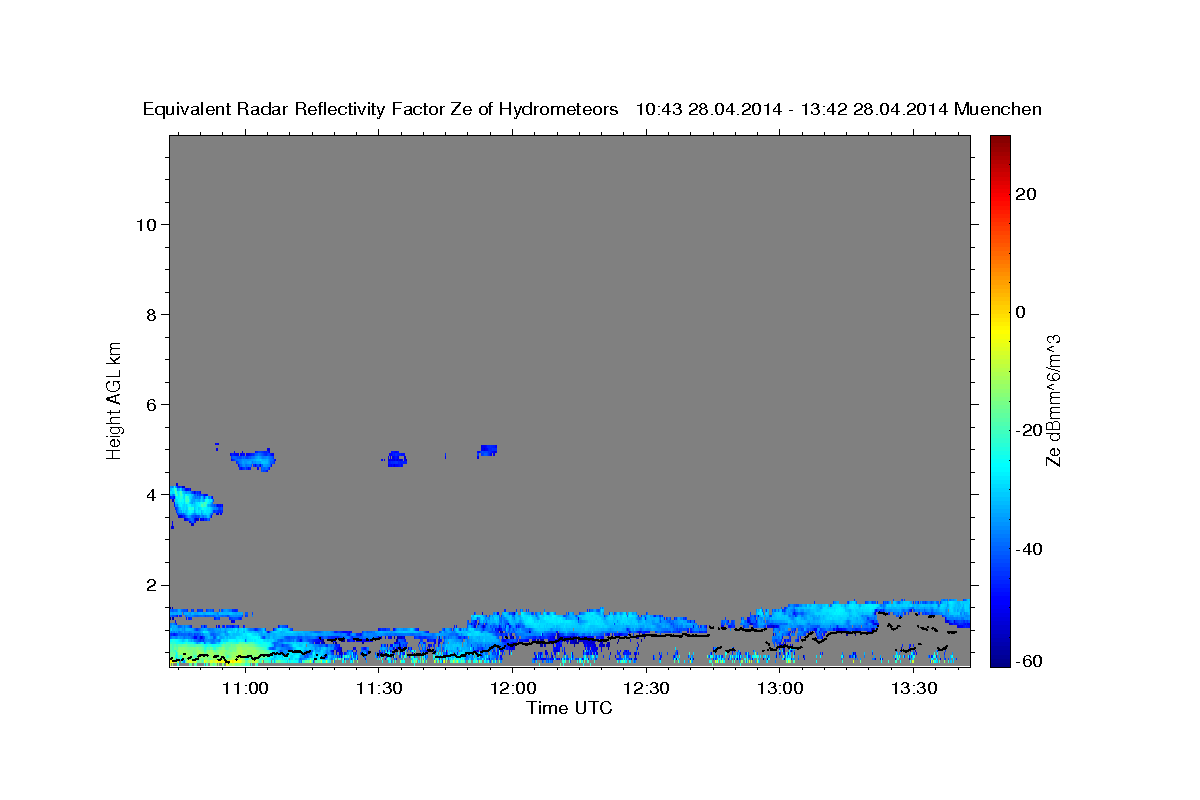Click the 'Height AGL km' axis label
The width and height of the screenshot is (1200, 800).
tap(114, 400)
